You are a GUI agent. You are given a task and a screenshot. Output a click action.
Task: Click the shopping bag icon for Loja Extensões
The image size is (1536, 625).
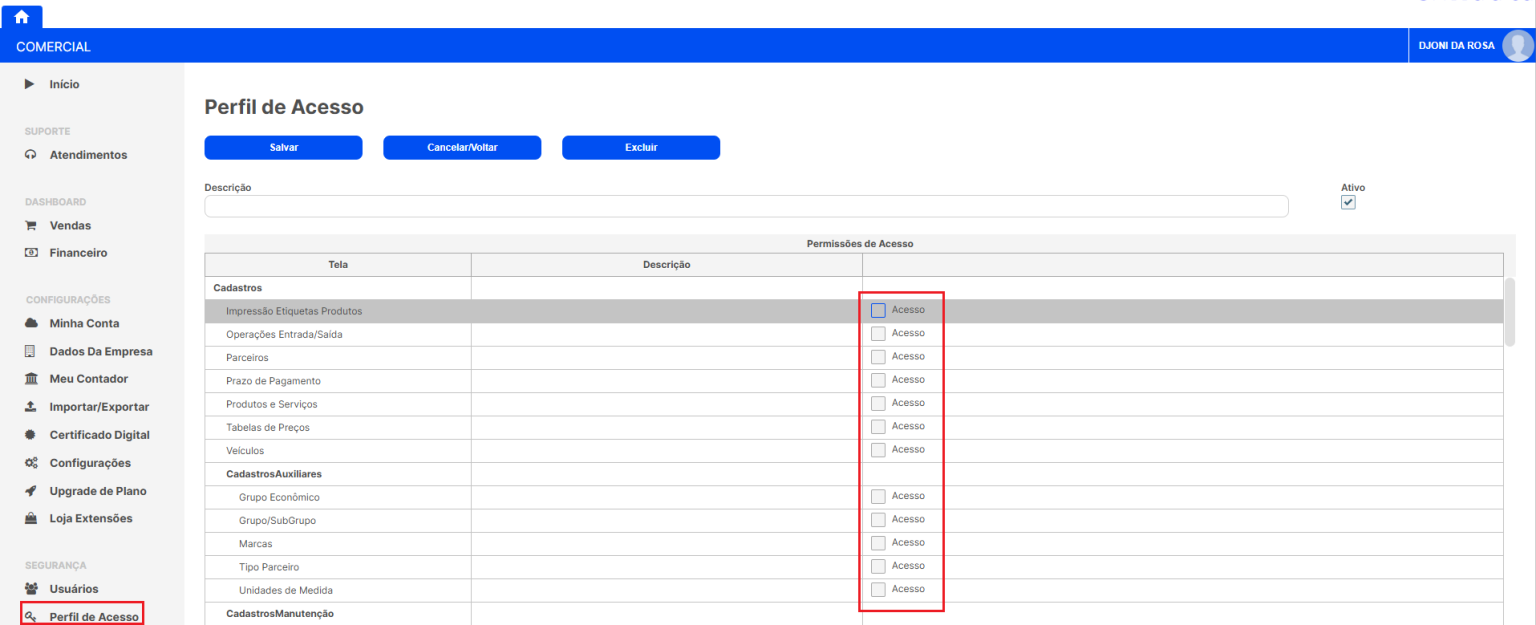pyautogui.click(x=31, y=518)
